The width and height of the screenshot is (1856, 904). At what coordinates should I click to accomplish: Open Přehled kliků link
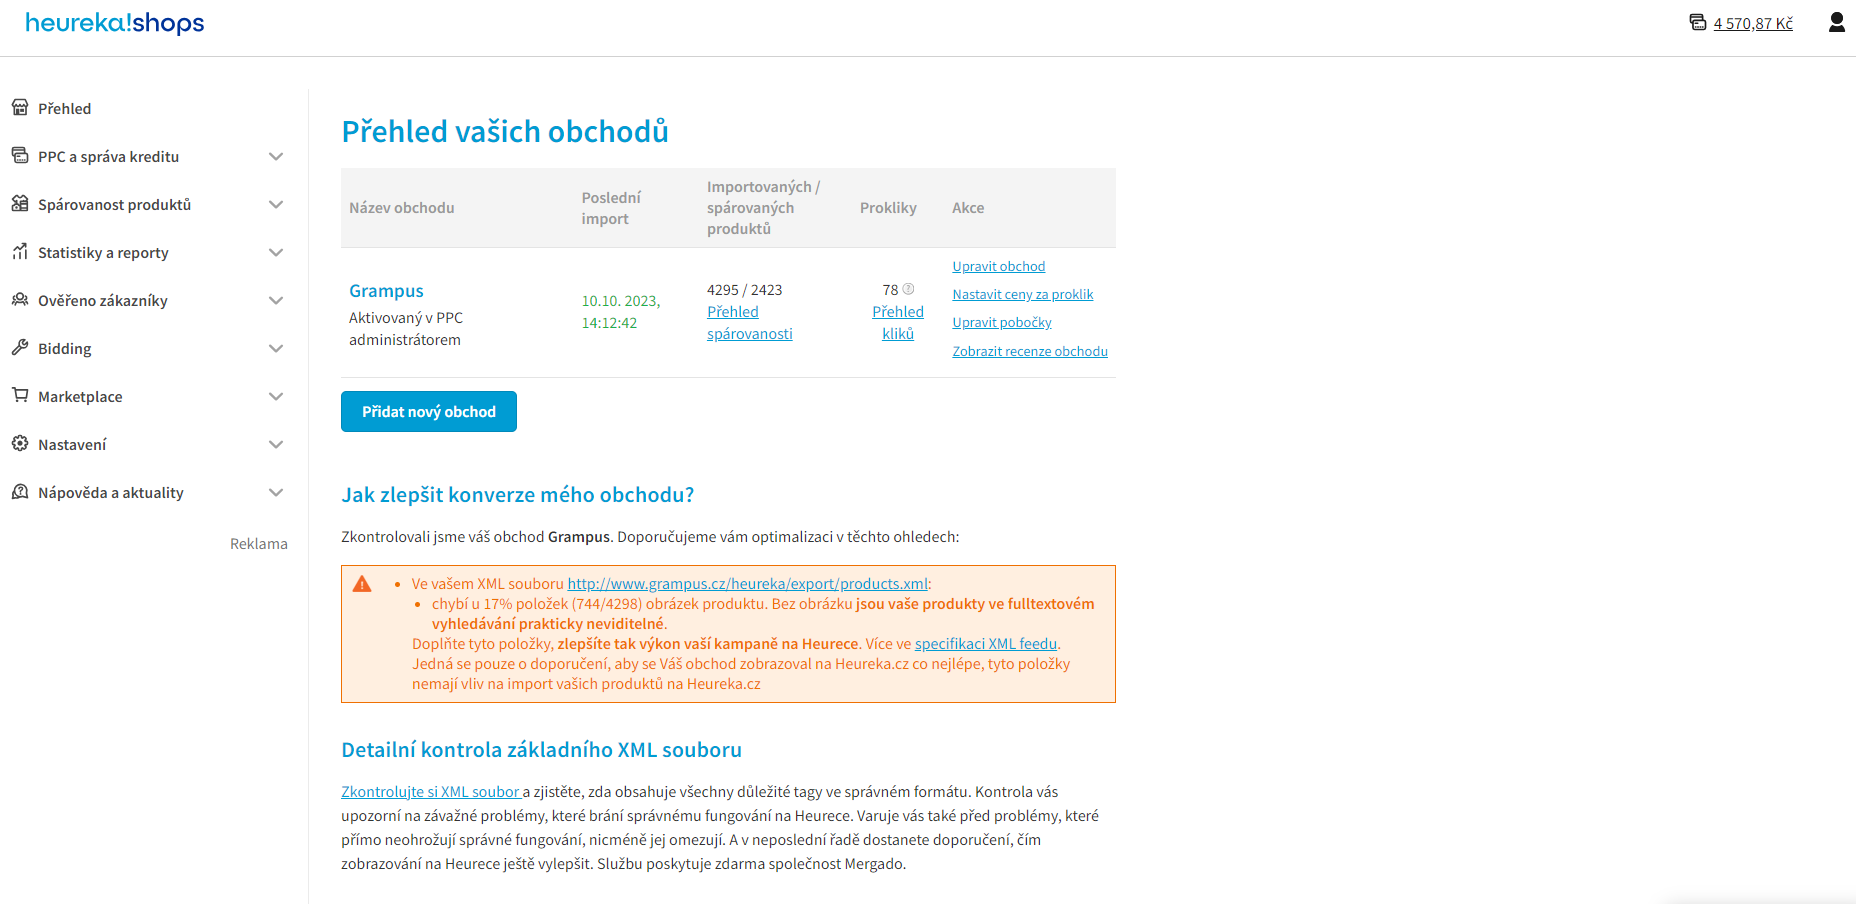point(898,323)
